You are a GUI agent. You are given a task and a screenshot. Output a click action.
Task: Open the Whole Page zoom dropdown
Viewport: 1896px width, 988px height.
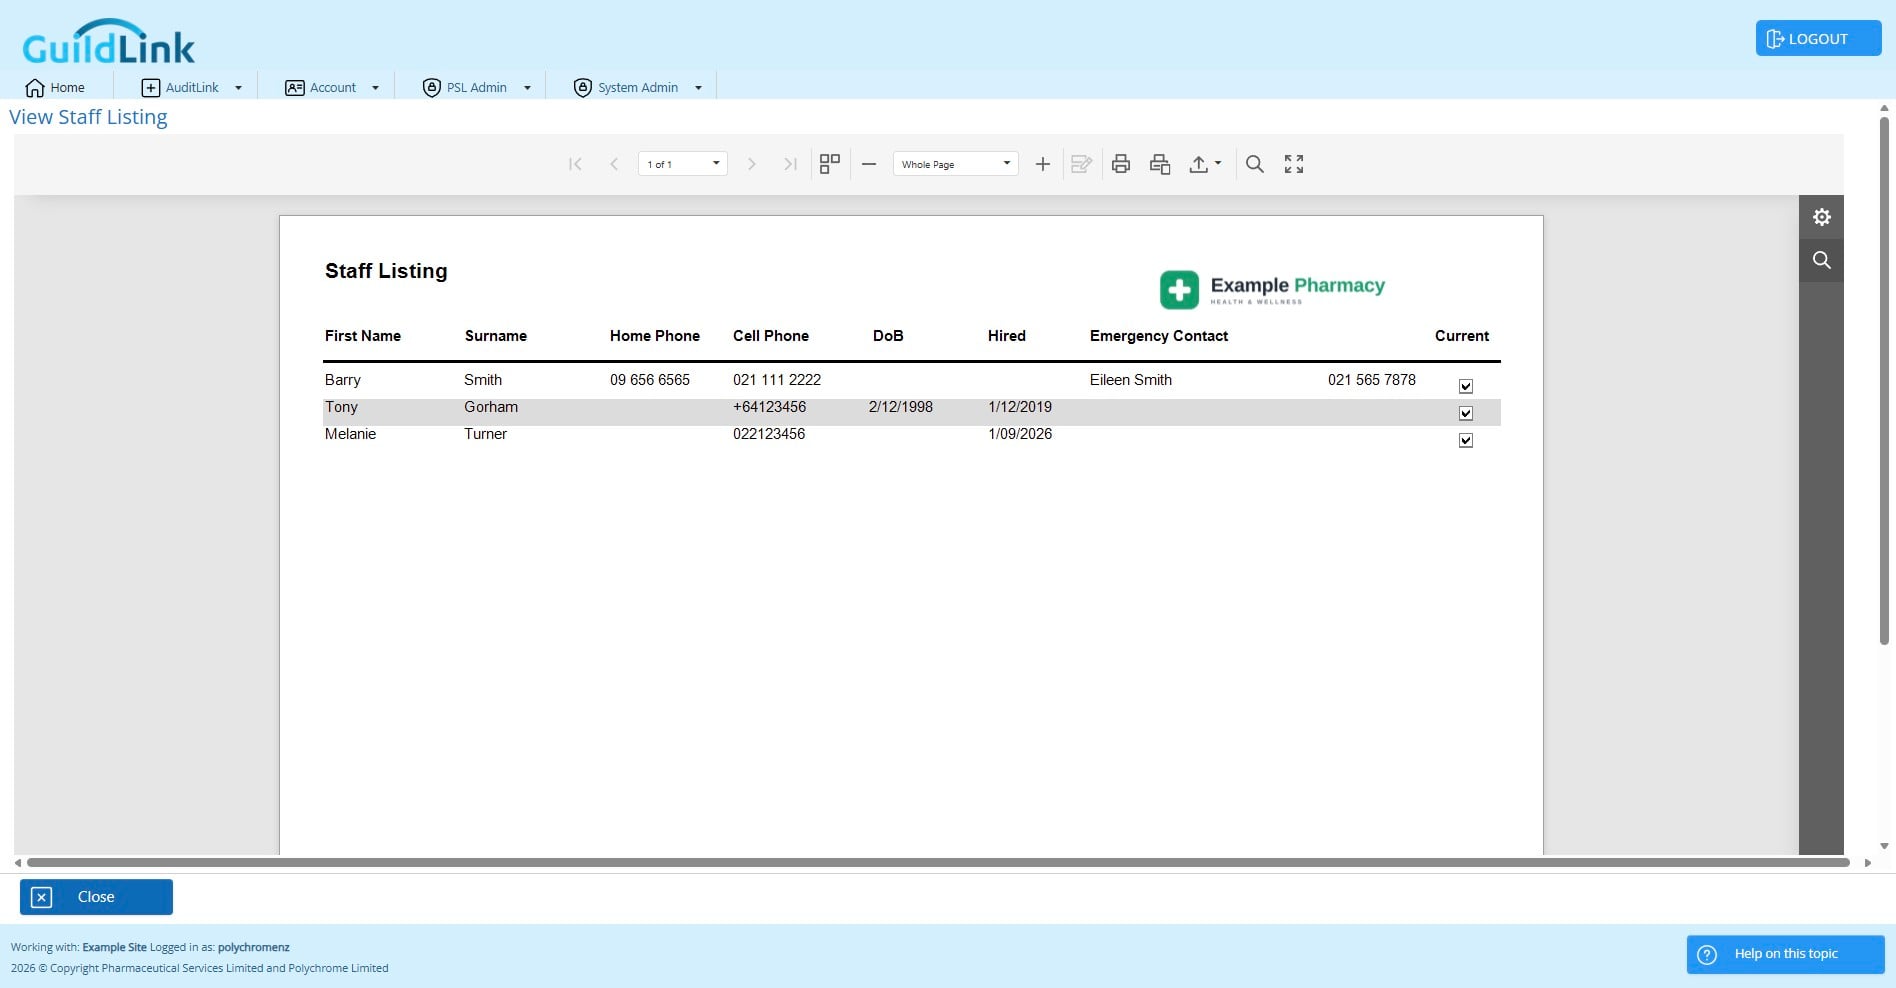pyautogui.click(x=956, y=164)
